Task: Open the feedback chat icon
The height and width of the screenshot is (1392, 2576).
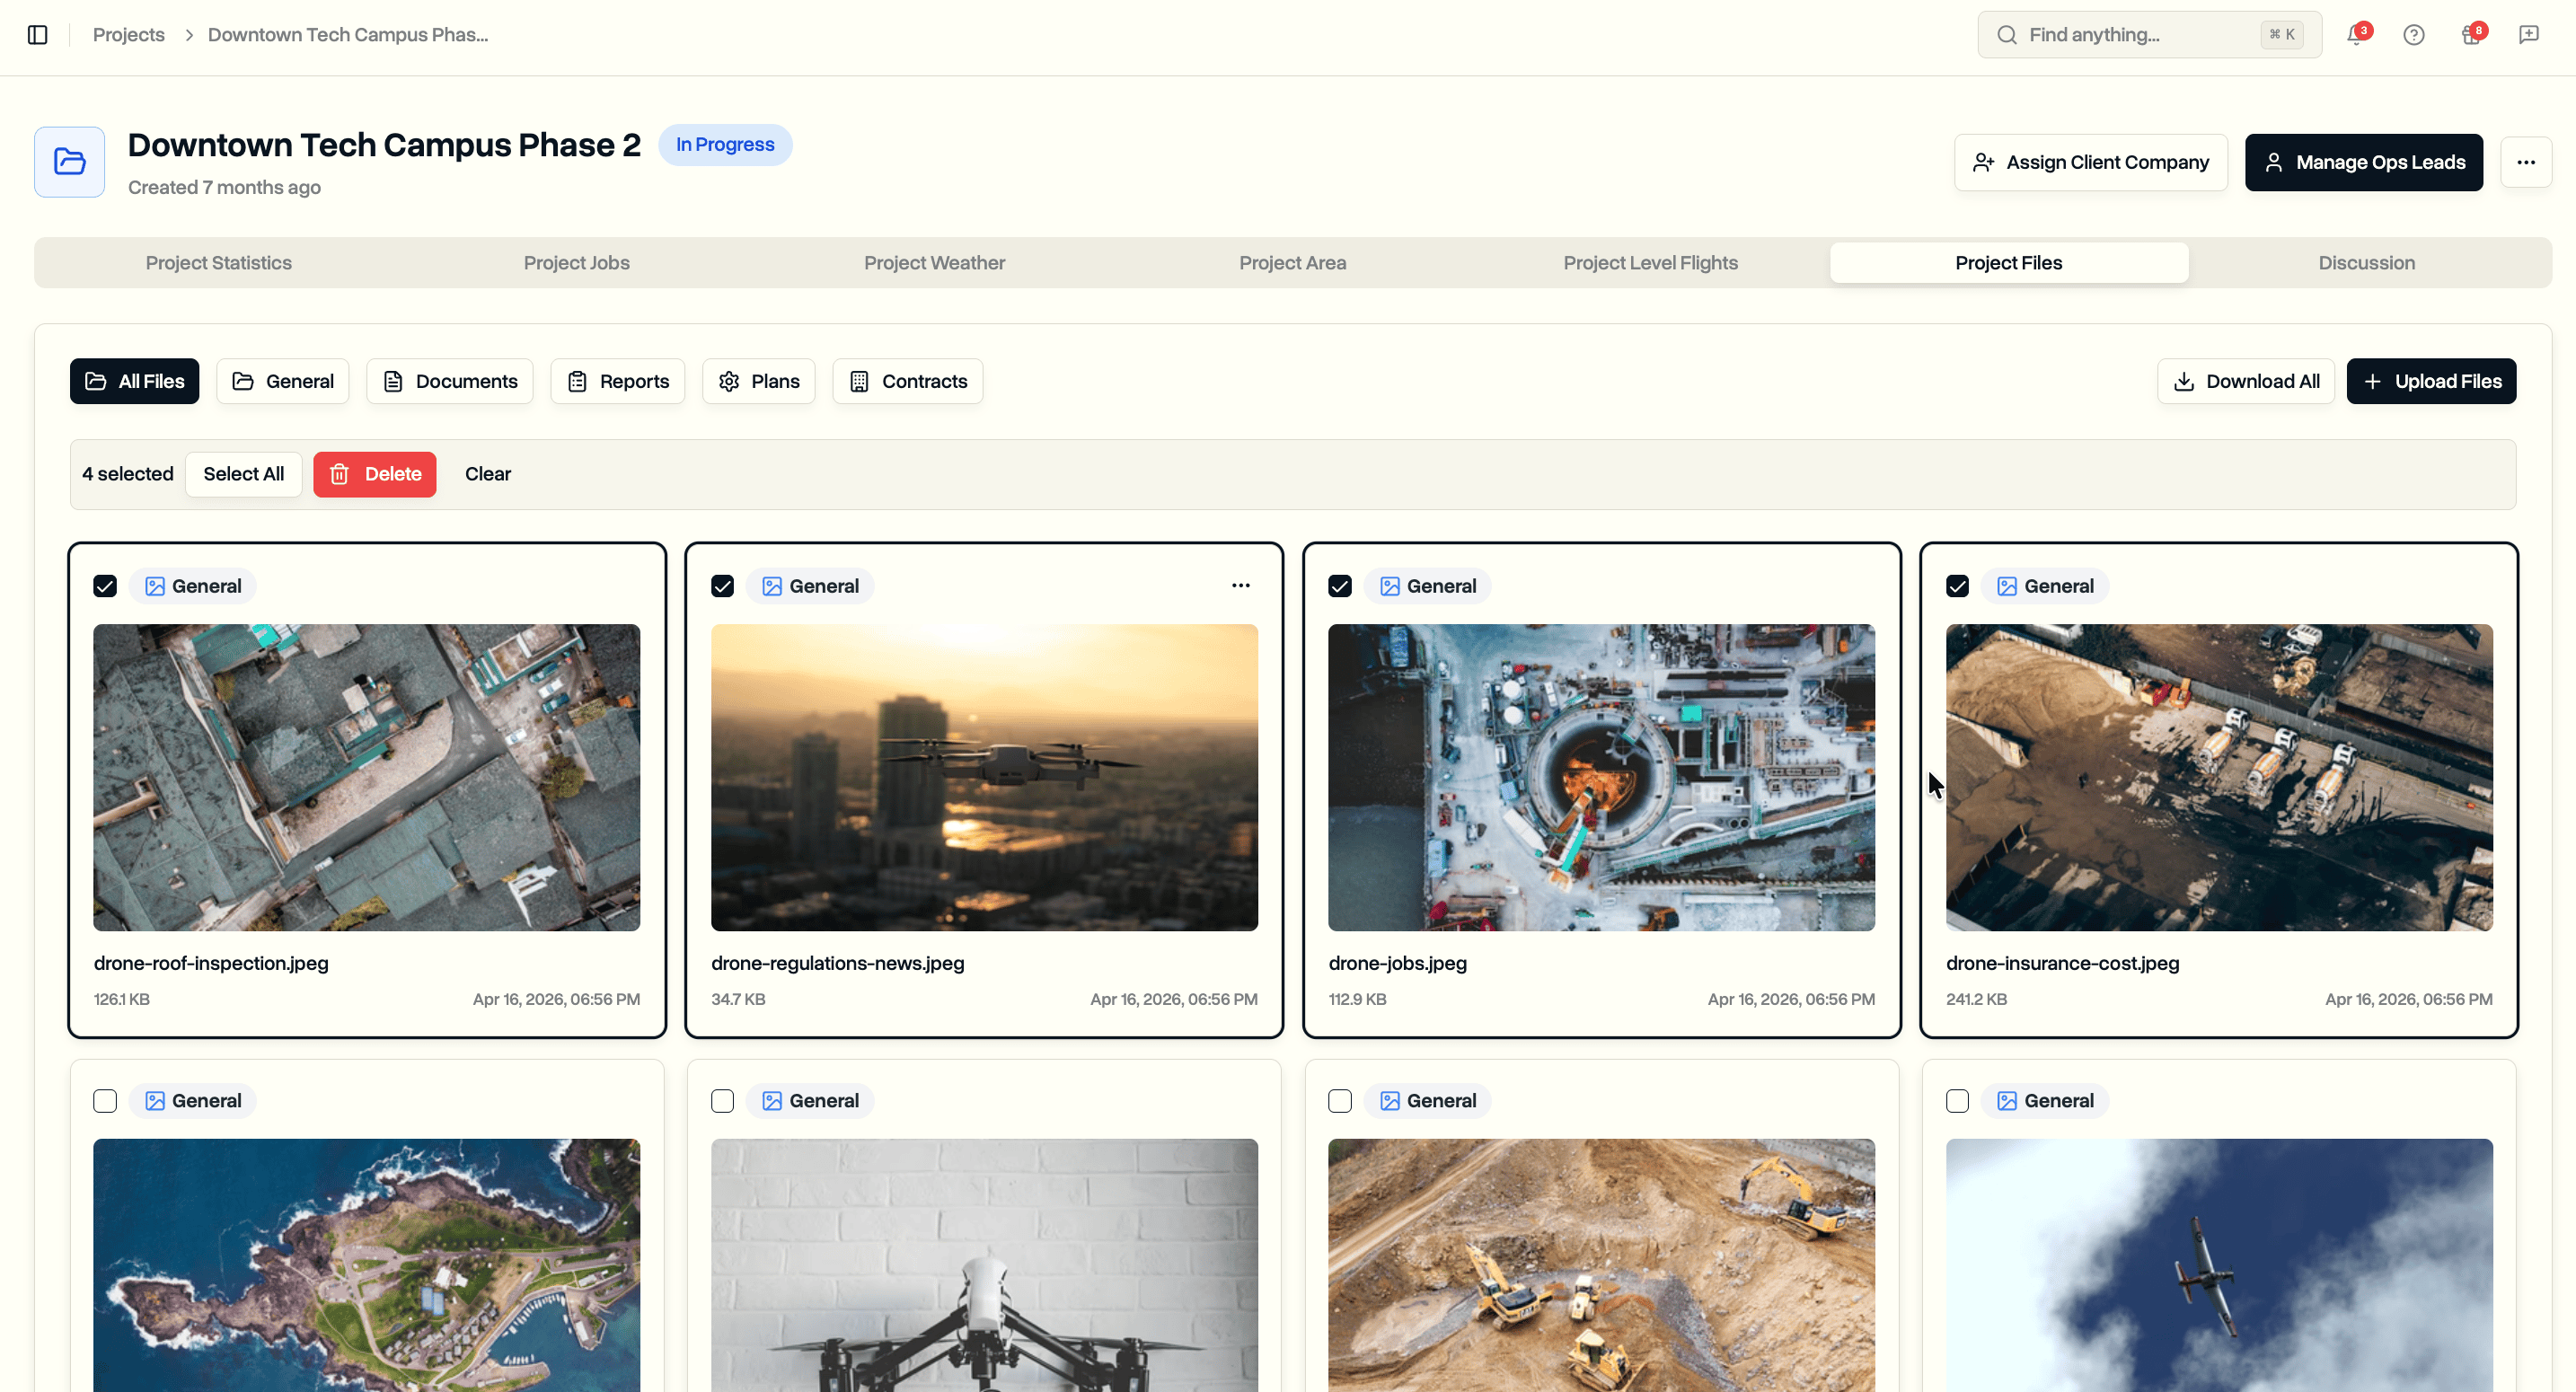Action: pyautogui.click(x=2529, y=34)
